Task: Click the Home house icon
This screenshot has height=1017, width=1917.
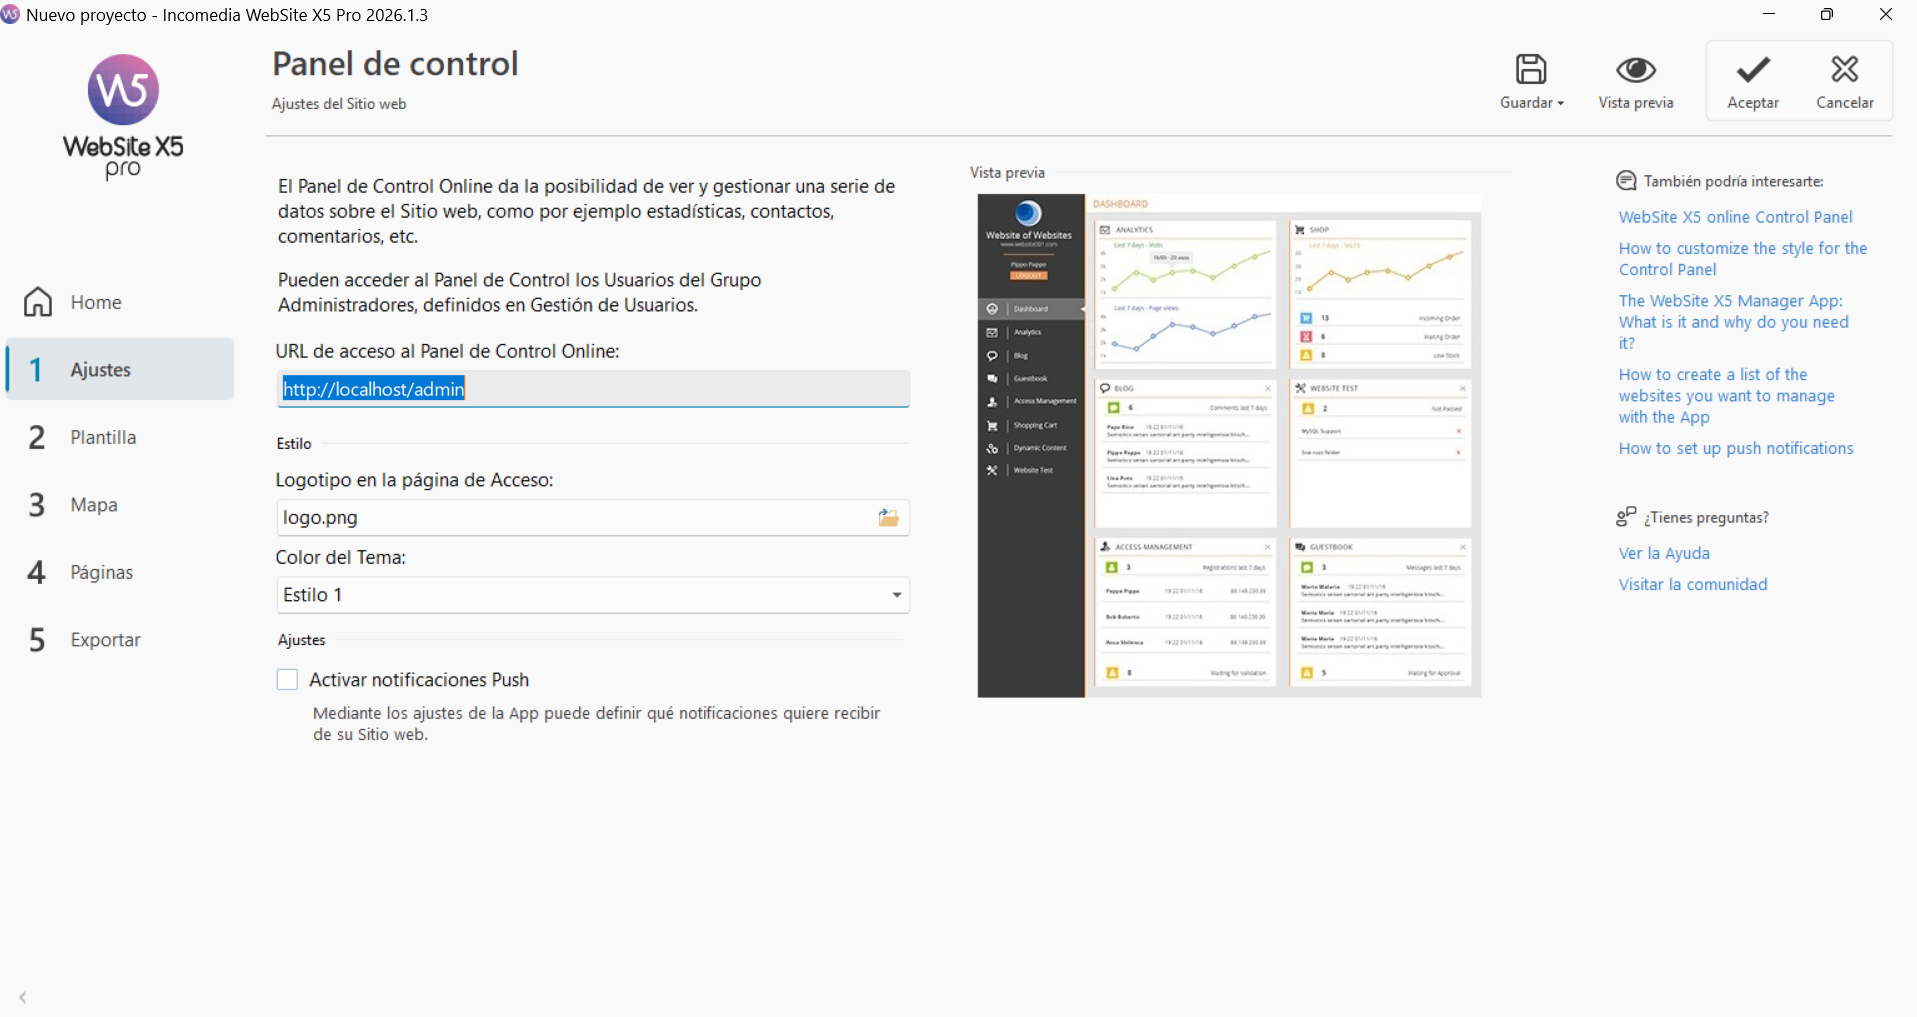Action: click(x=38, y=302)
